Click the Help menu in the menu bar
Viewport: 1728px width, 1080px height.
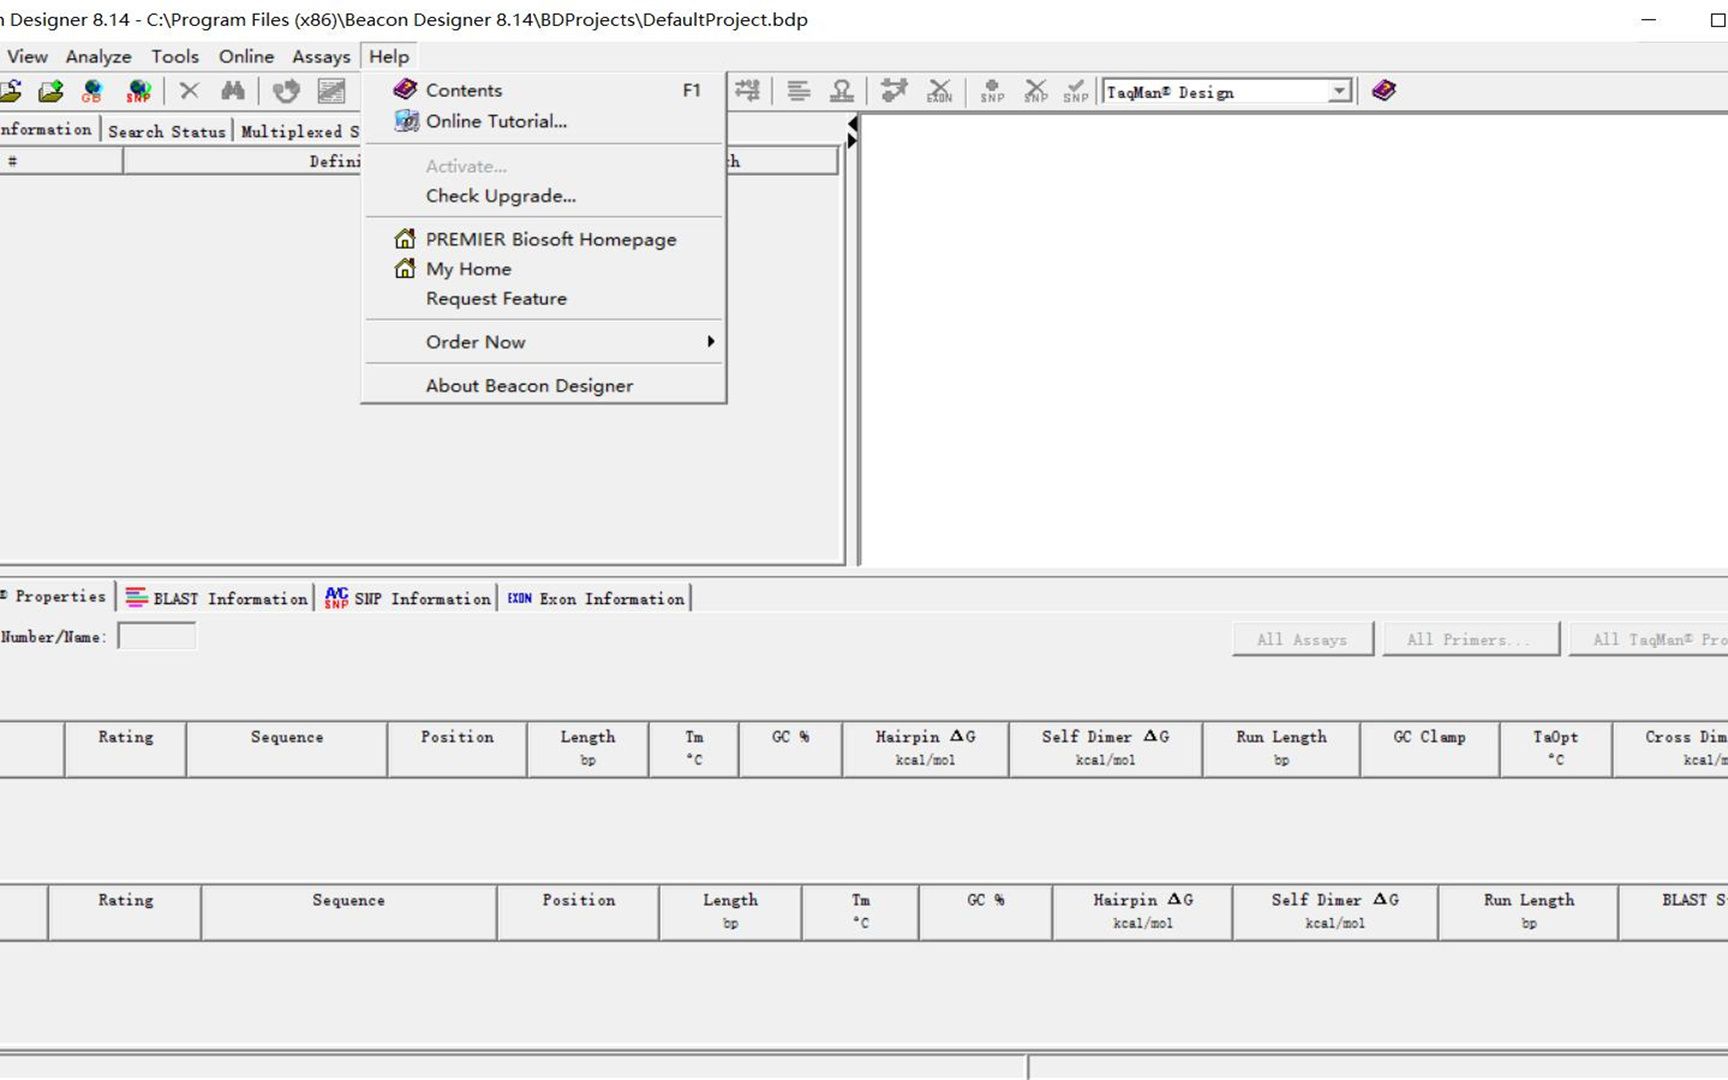[389, 57]
